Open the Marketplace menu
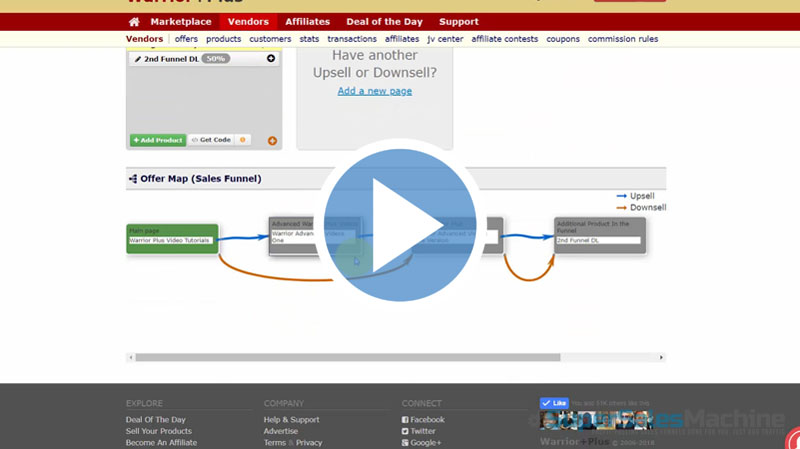The width and height of the screenshot is (800, 449). [x=180, y=22]
